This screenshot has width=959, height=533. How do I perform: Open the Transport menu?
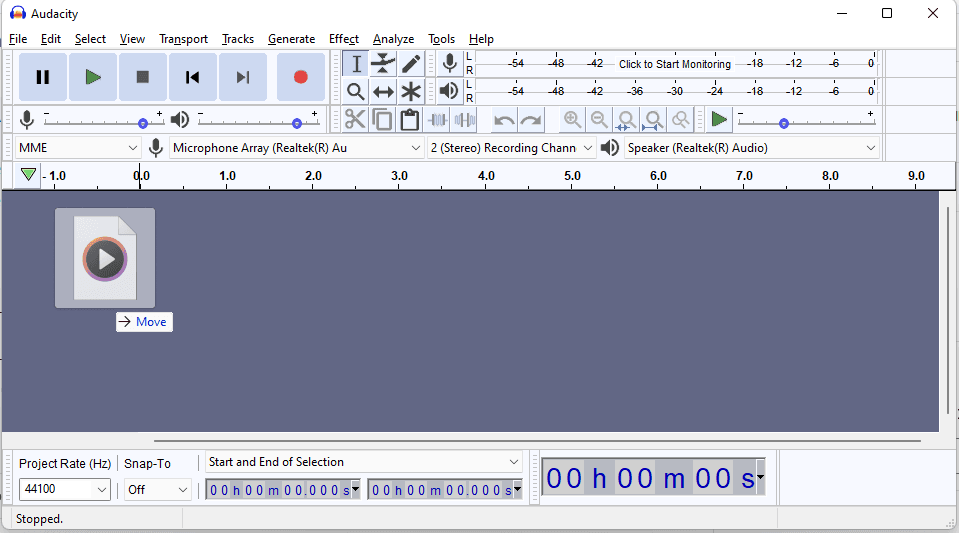pyautogui.click(x=183, y=39)
